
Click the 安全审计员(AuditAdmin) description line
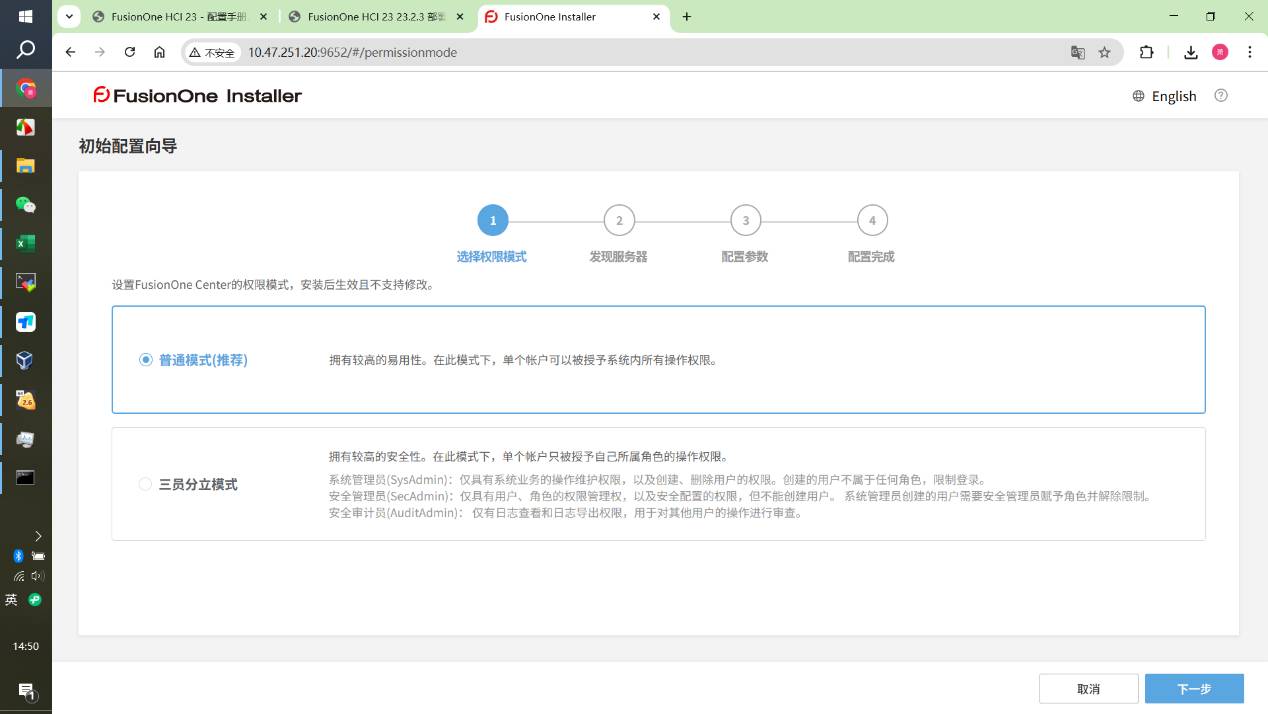566,513
